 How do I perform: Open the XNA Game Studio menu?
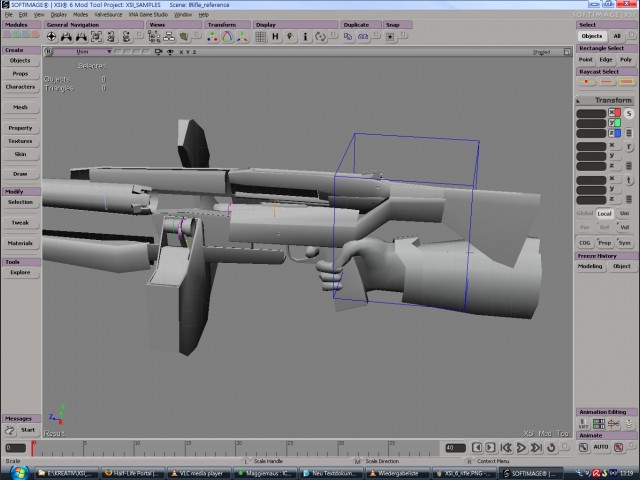[148, 15]
